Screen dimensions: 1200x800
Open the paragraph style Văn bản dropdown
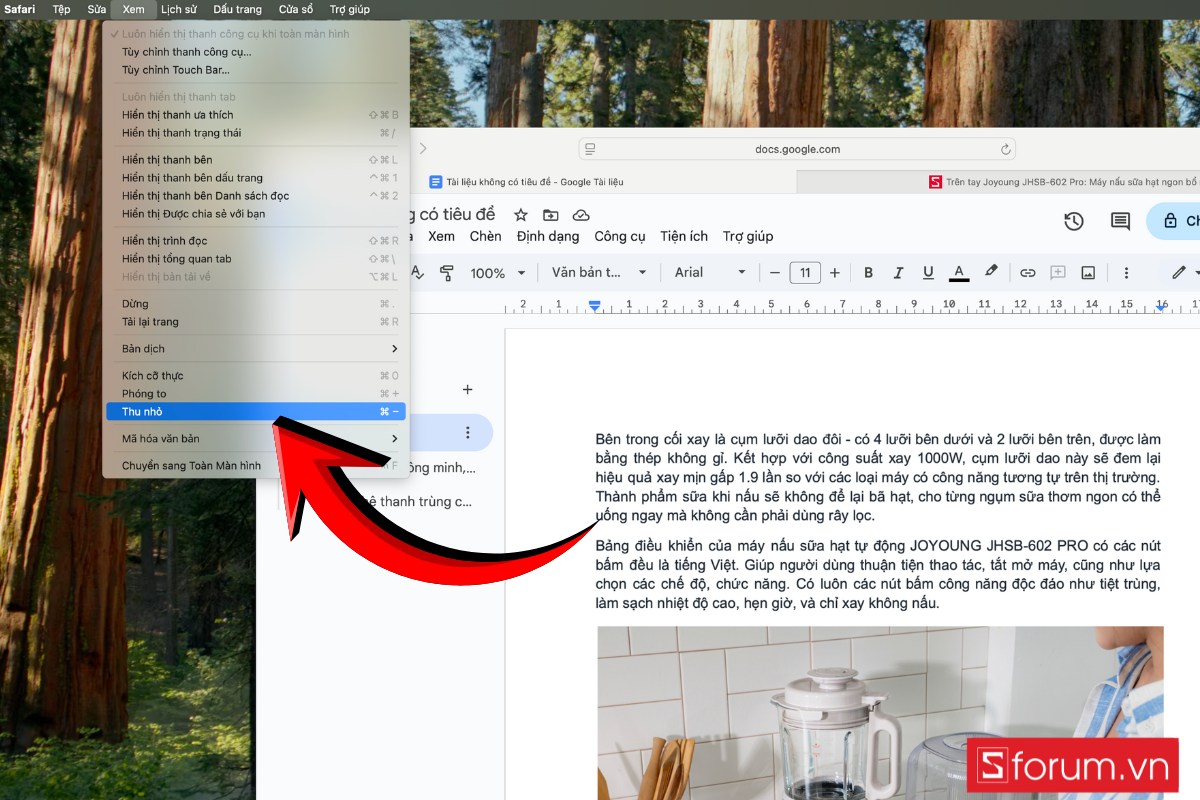(599, 272)
